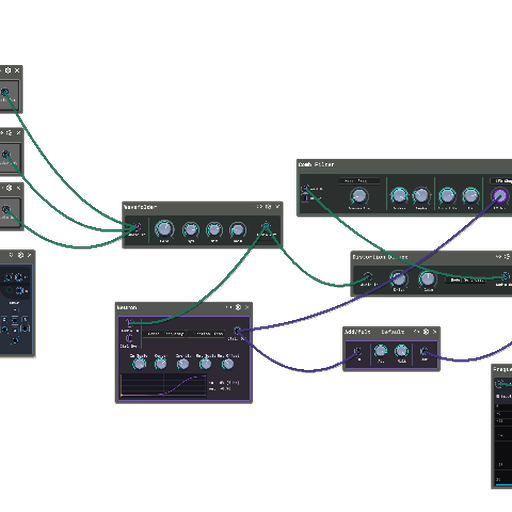Open the Comb Filter dropdown above the purple knob

pyautogui.click(x=501, y=181)
